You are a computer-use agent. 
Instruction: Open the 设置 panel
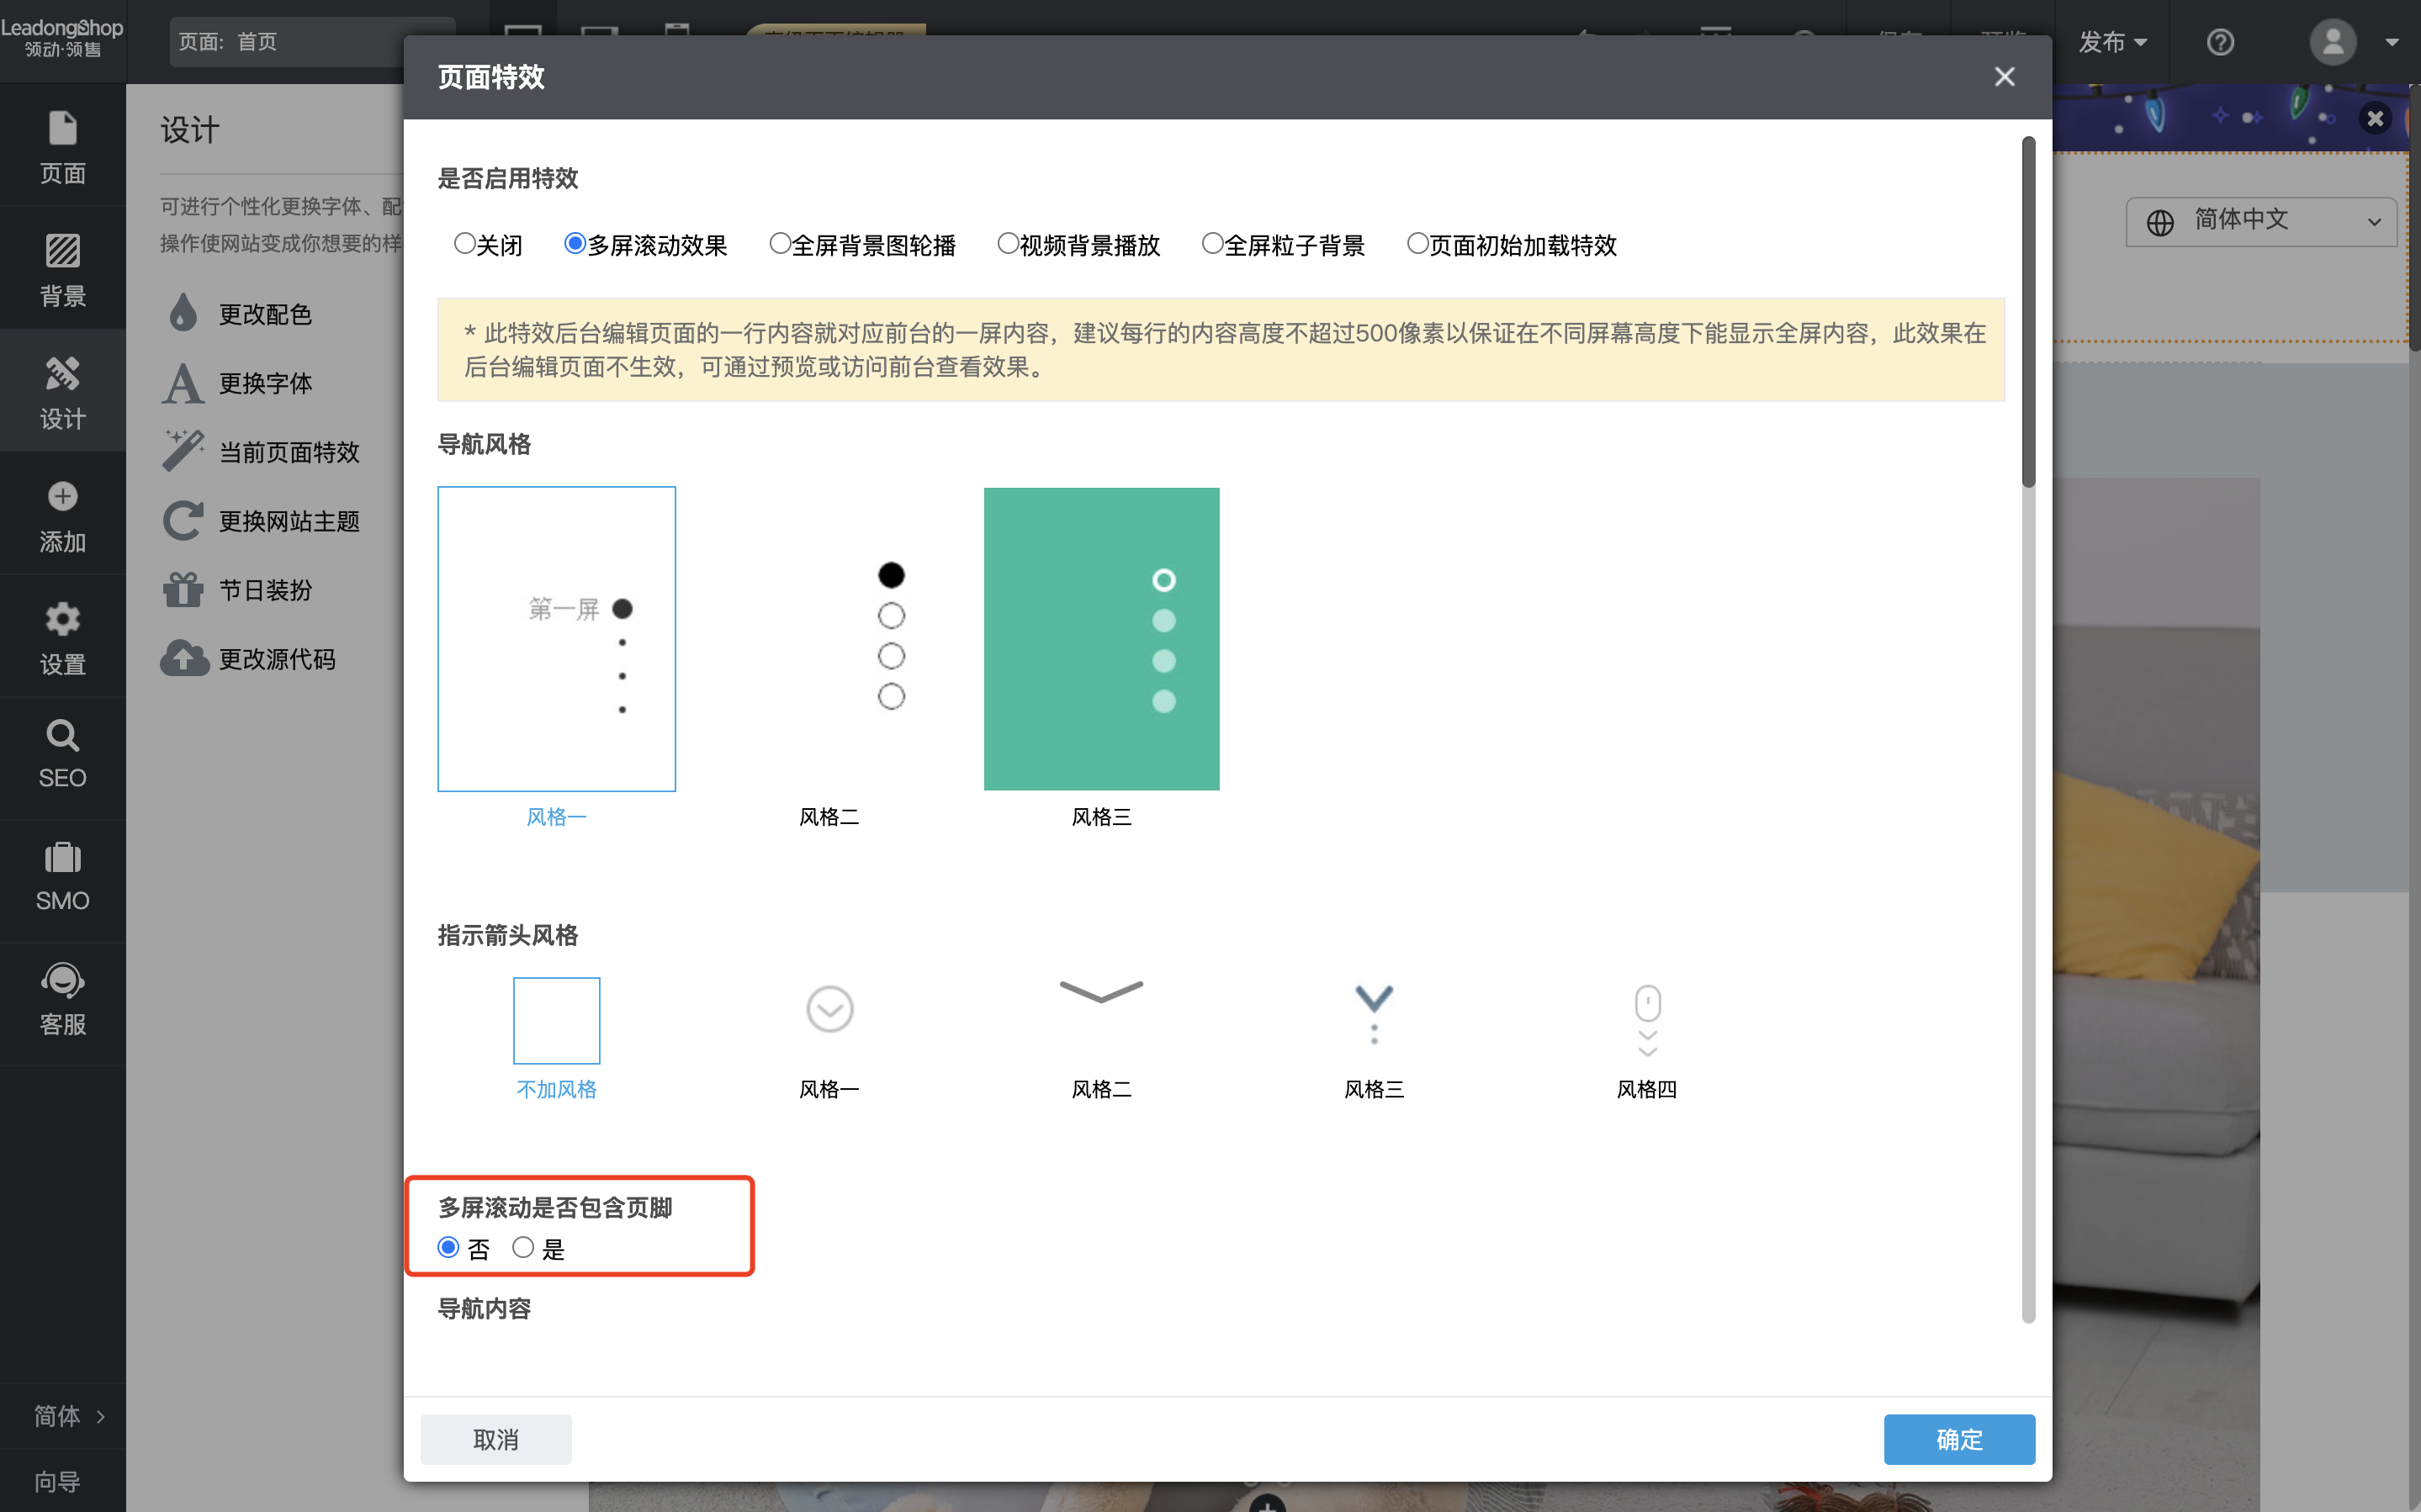pyautogui.click(x=62, y=637)
